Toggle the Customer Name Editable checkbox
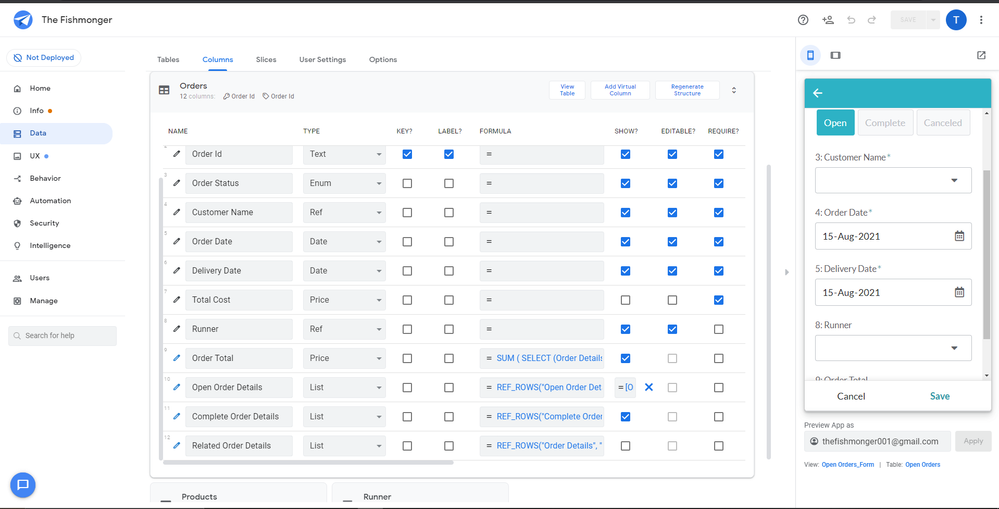 (x=672, y=212)
